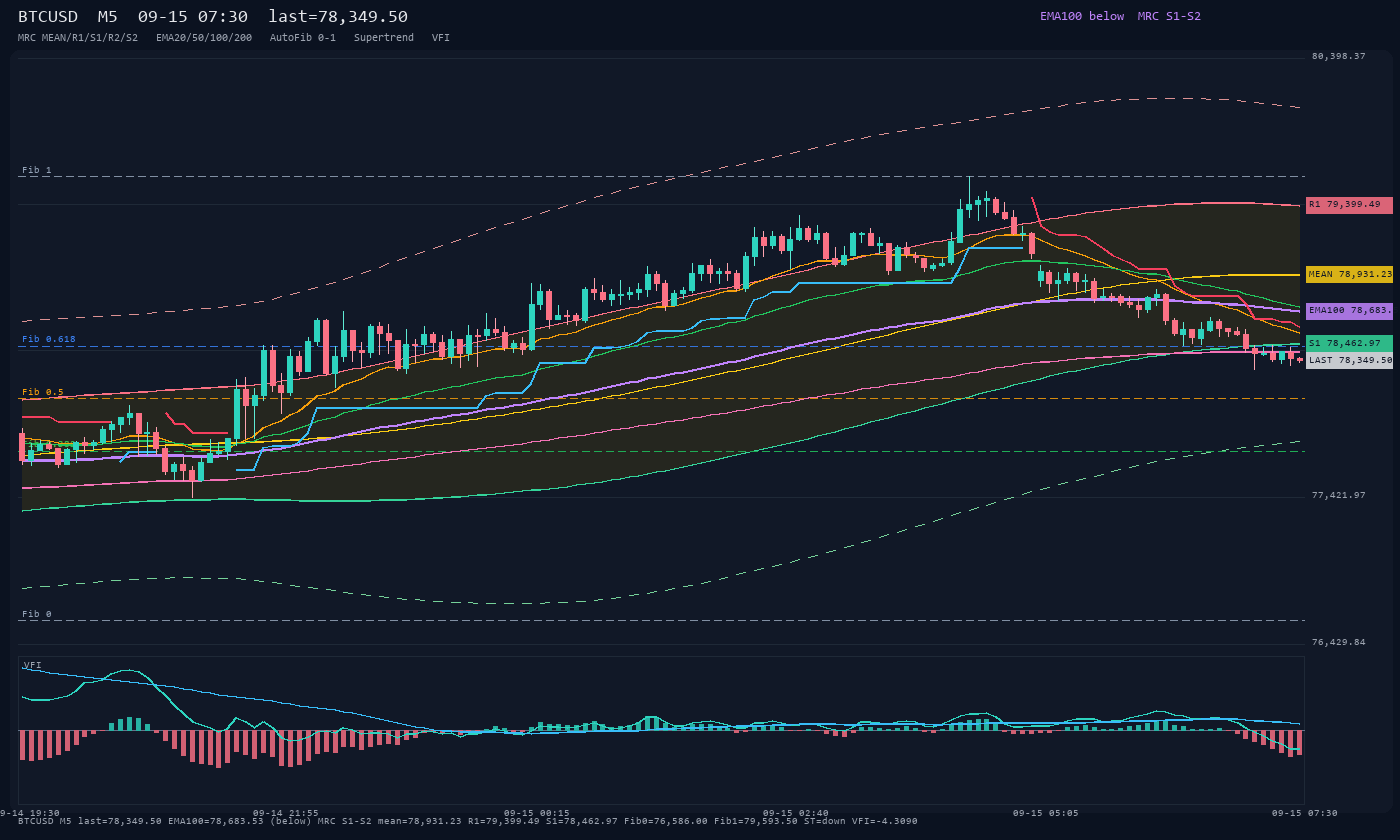The height and width of the screenshot is (840, 1400).
Task: Click EMA100=78,683.53 in the bottom status line
Action: (216, 821)
